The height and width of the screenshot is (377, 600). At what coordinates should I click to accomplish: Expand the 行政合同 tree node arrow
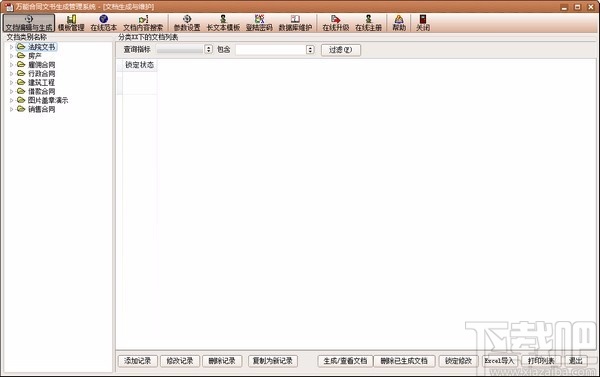(x=11, y=73)
